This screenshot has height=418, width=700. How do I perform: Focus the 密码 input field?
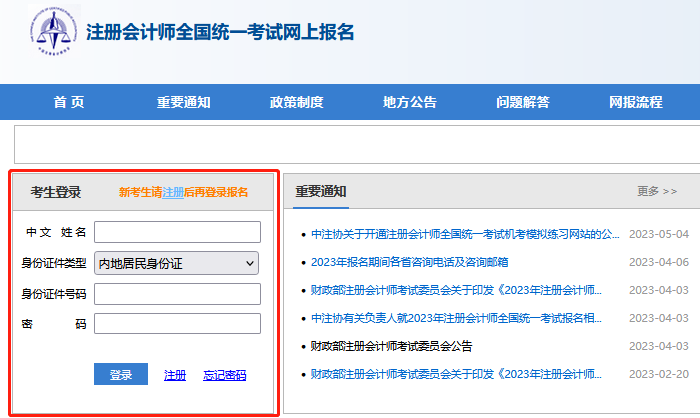pyautogui.click(x=177, y=324)
